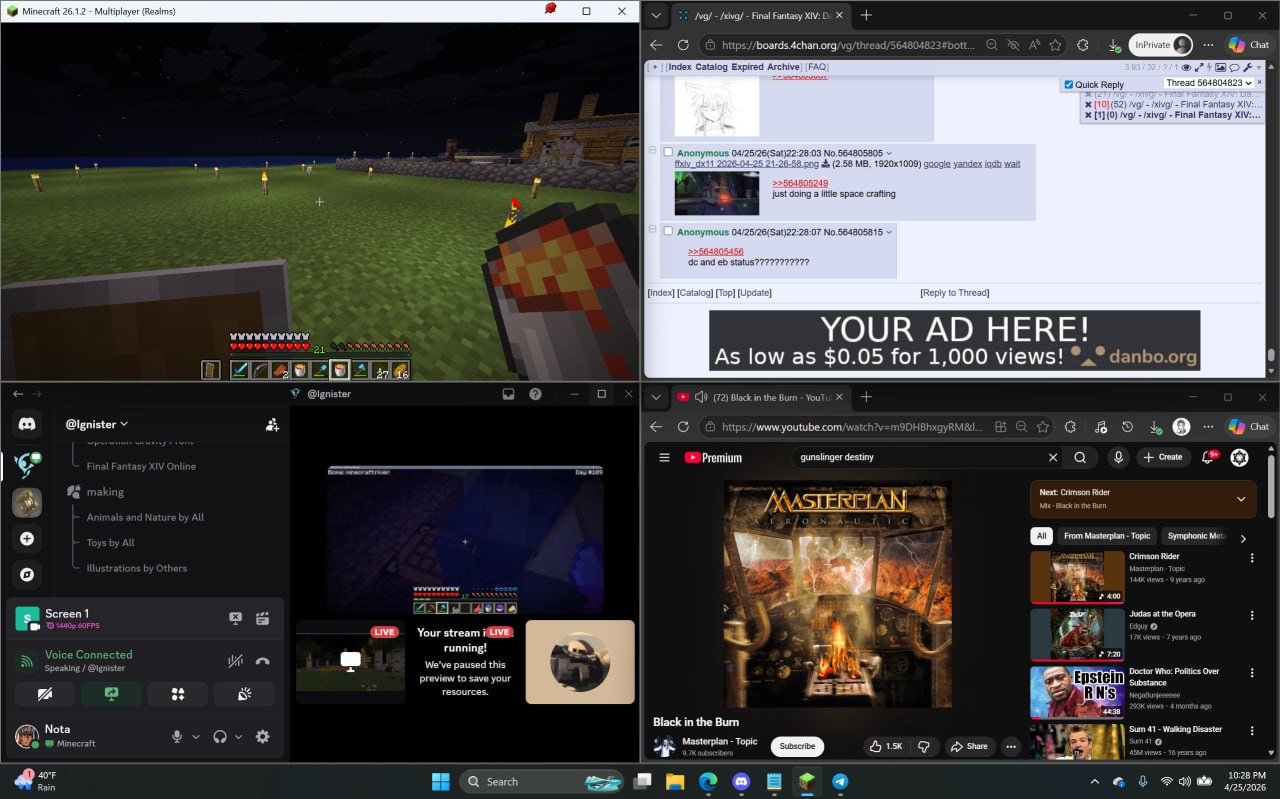Open Discord help question mark icon
This screenshot has height=799, width=1280.
pyautogui.click(x=535, y=394)
